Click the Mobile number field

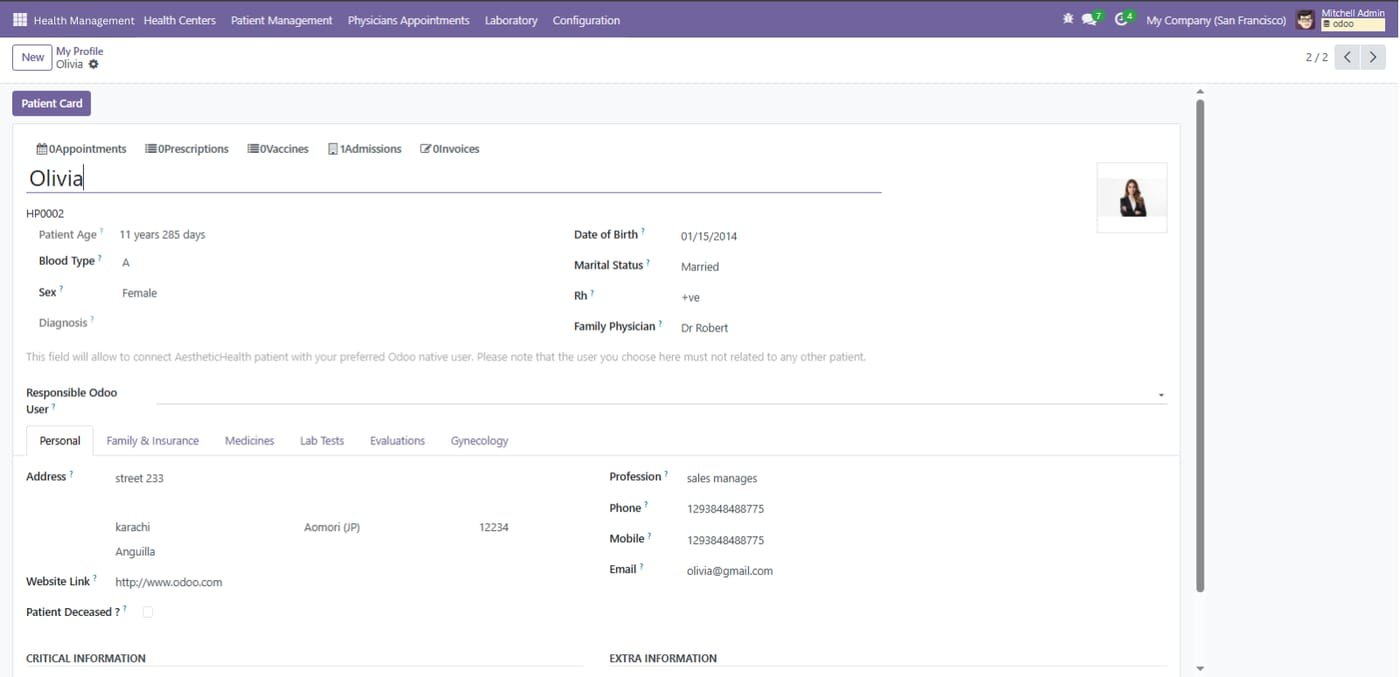726,540
